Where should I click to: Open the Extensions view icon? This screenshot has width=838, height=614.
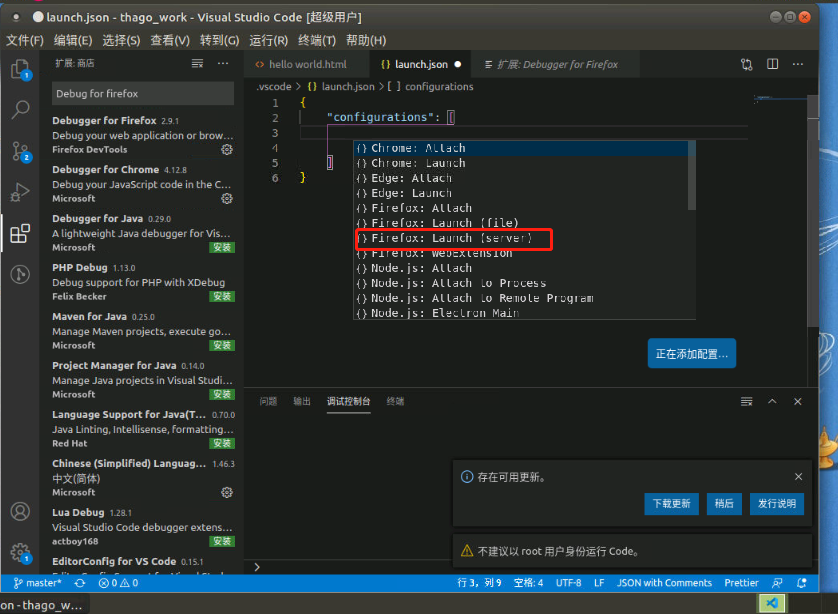click(20, 234)
